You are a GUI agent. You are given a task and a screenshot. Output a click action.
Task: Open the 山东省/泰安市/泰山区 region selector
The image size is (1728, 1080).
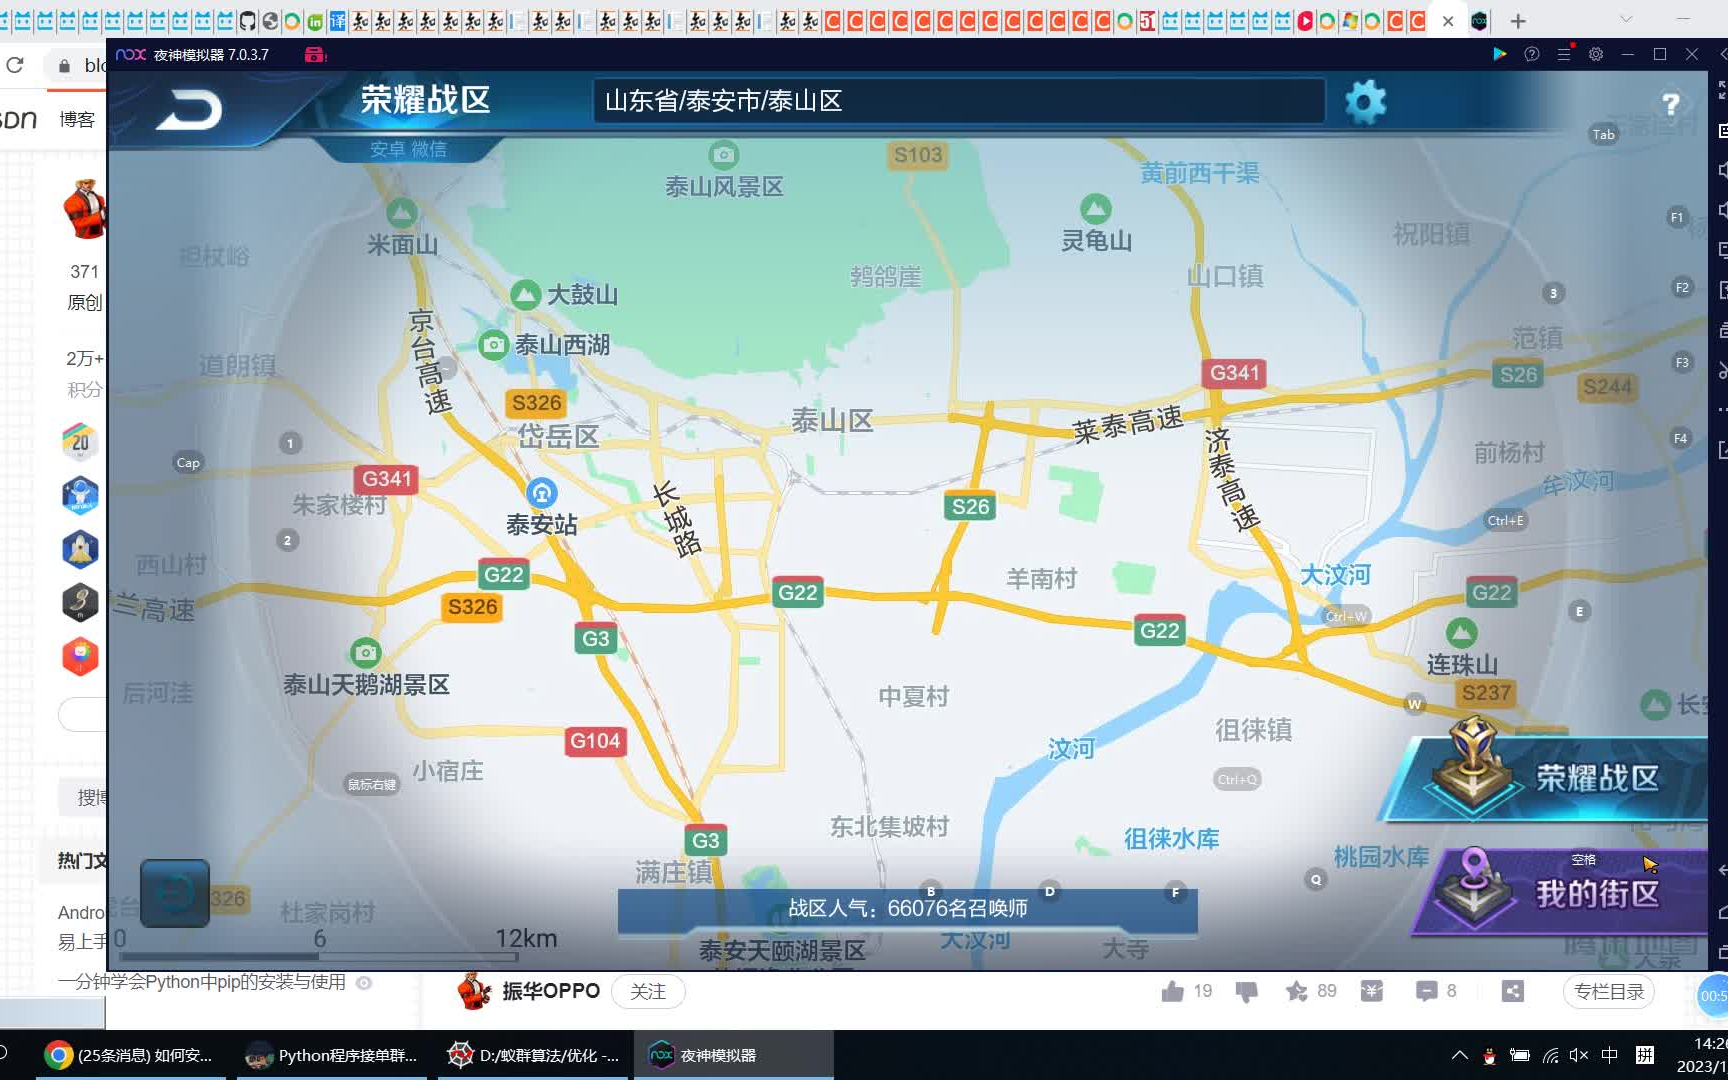click(x=957, y=101)
